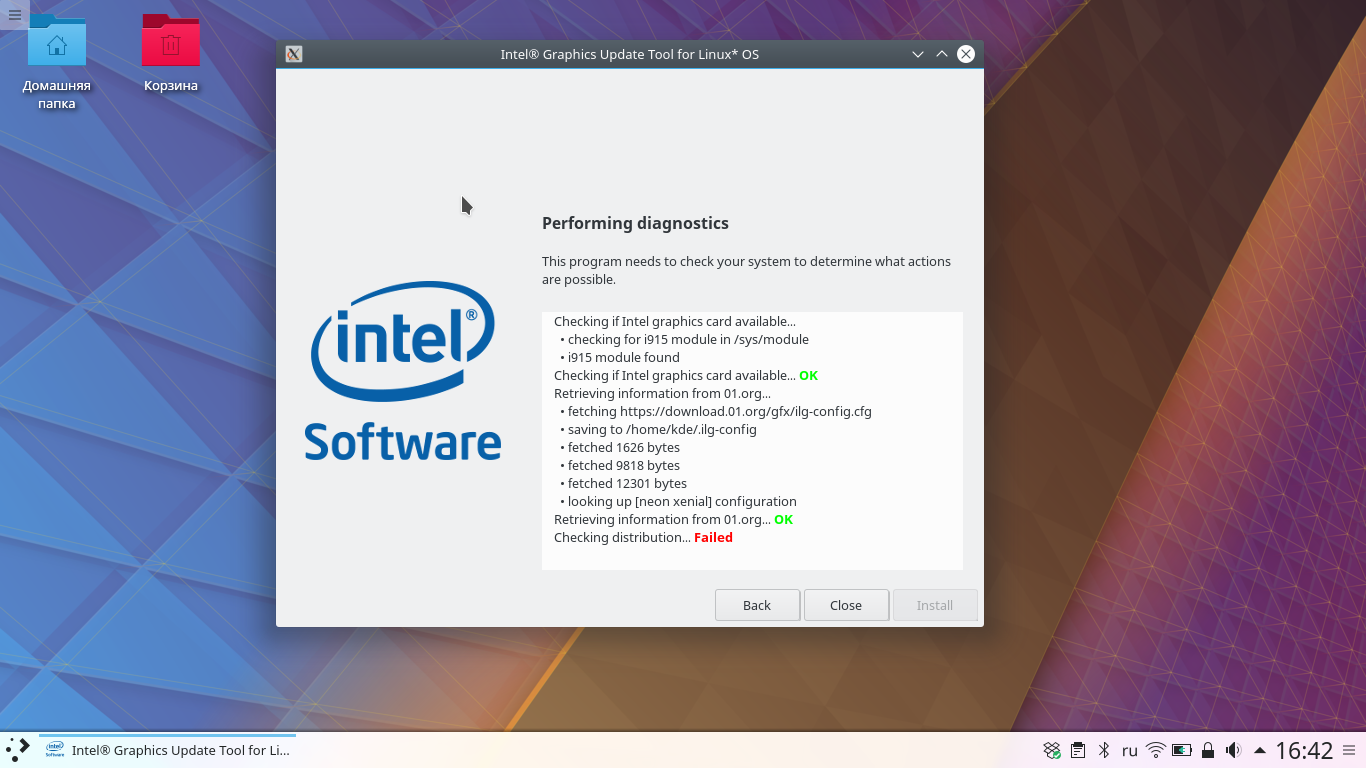Maximize the Intel Graphics Update Tool window
Viewport: 1366px width, 768px height.
pyautogui.click(x=942, y=54)
